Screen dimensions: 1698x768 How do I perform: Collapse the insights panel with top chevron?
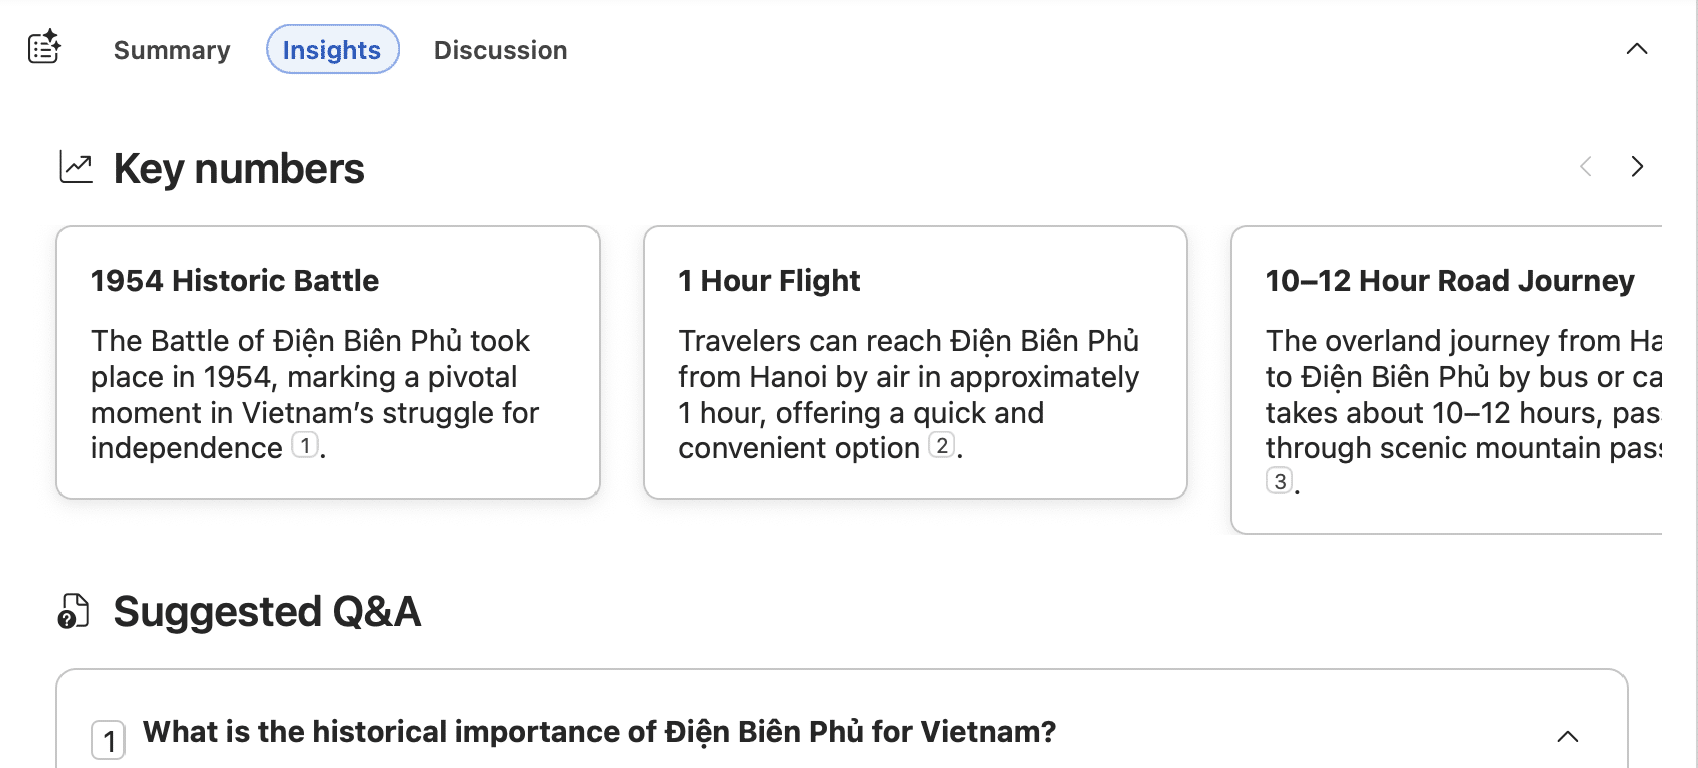point(1637,49)
